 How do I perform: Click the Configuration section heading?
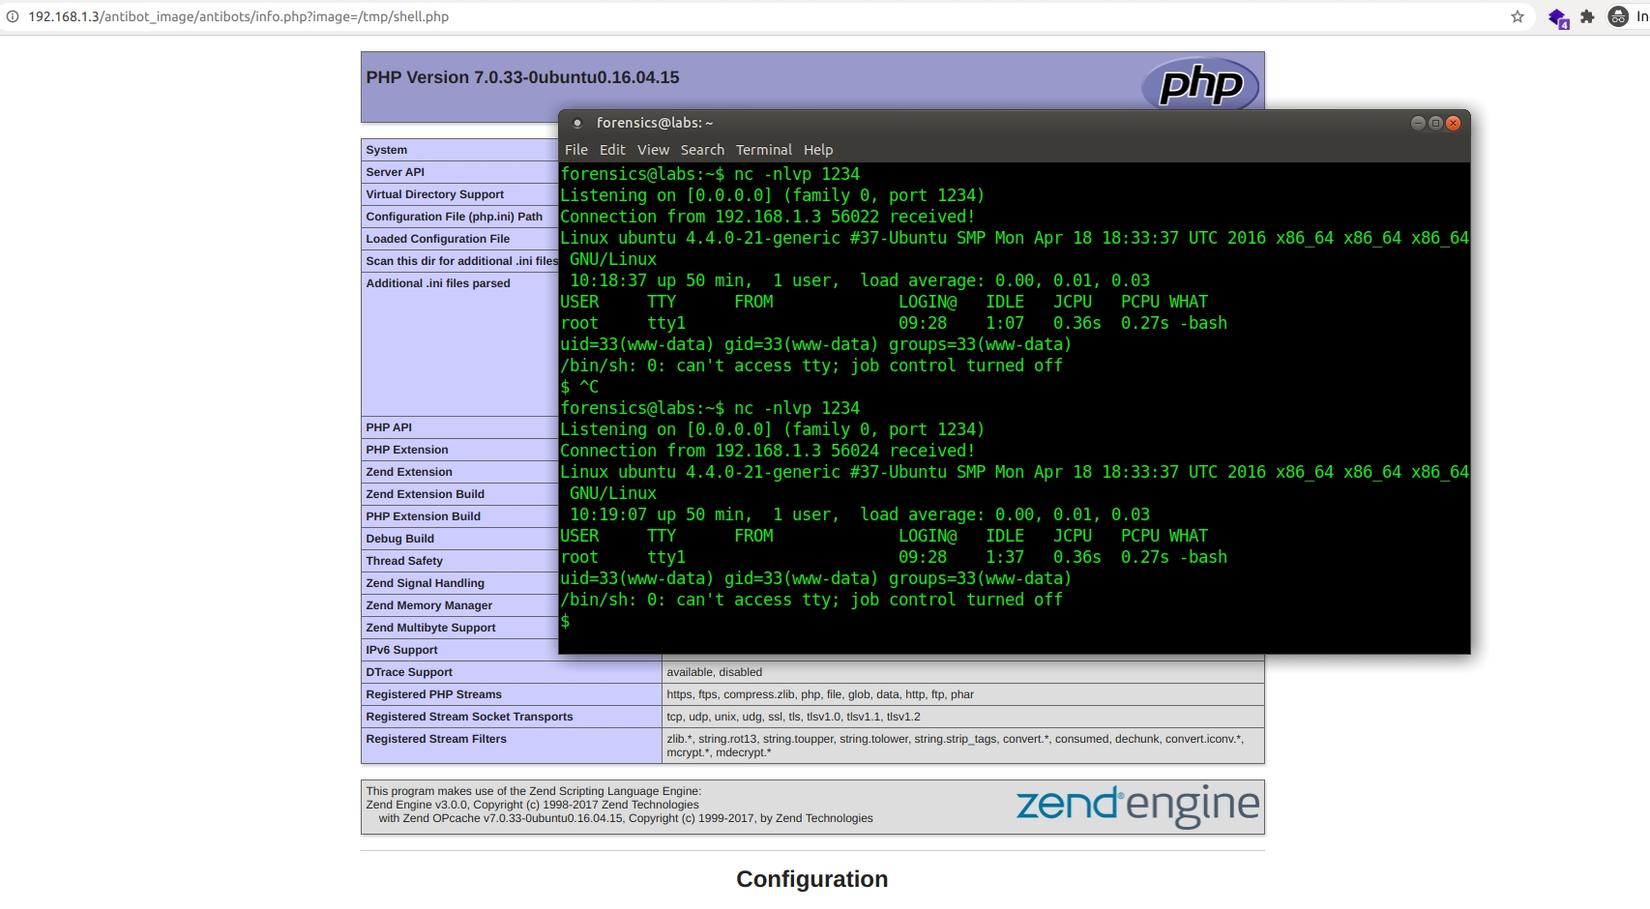pyautogui.click(x=812, y=879)
